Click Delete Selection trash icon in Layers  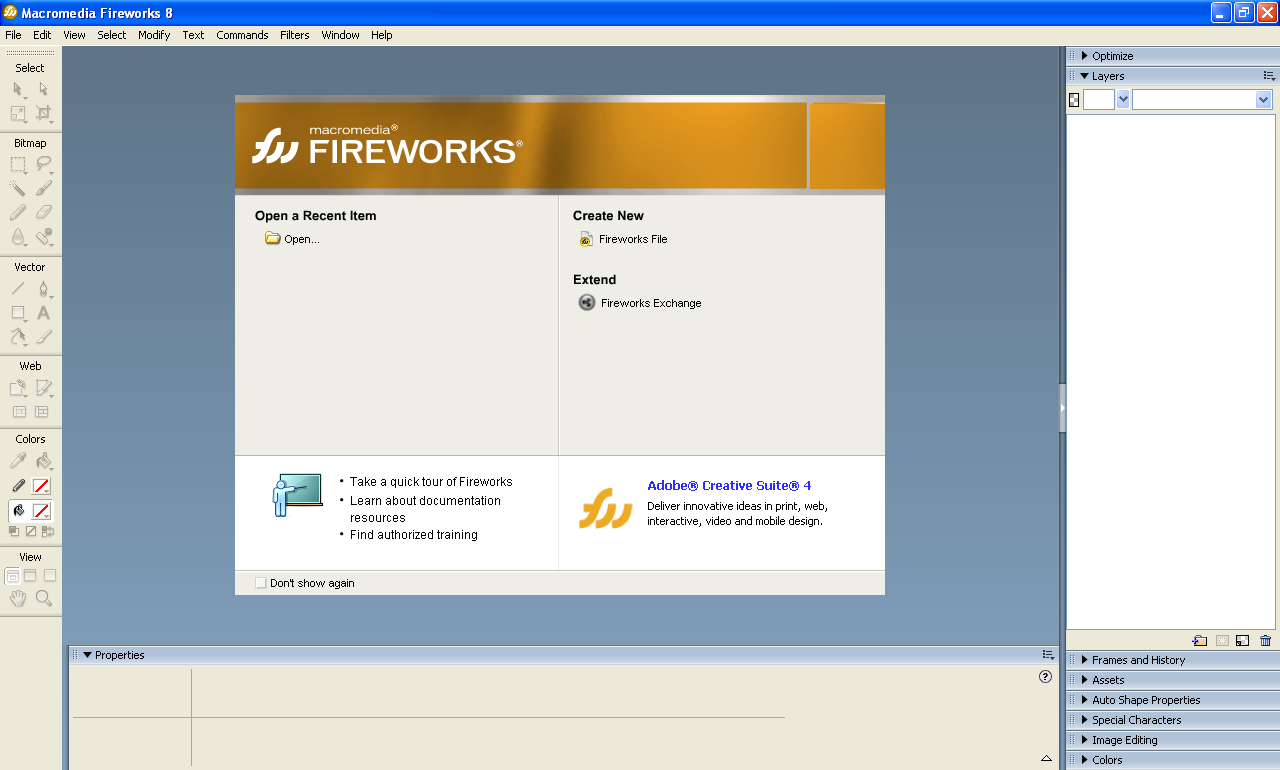pos(1266,641)
